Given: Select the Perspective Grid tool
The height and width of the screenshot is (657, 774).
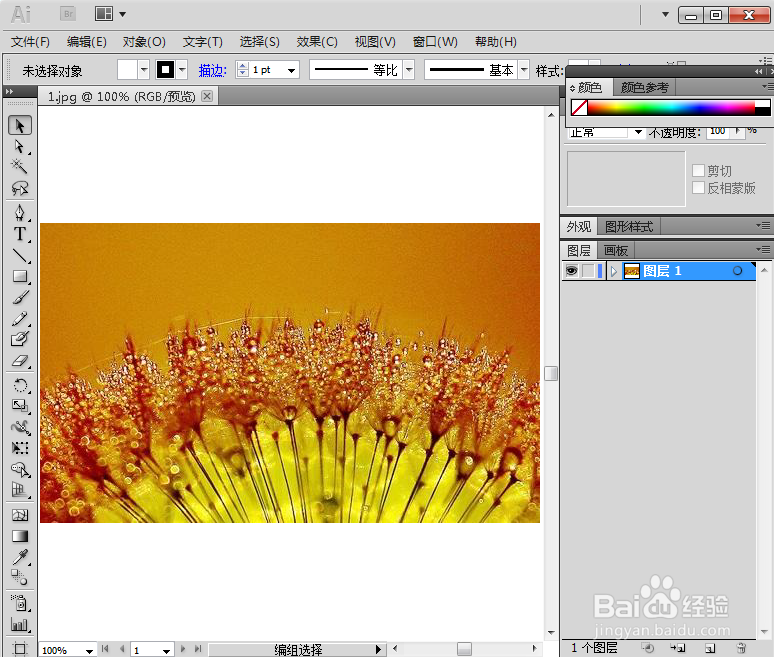Looking at the screenshot, I should click(20, 490).
